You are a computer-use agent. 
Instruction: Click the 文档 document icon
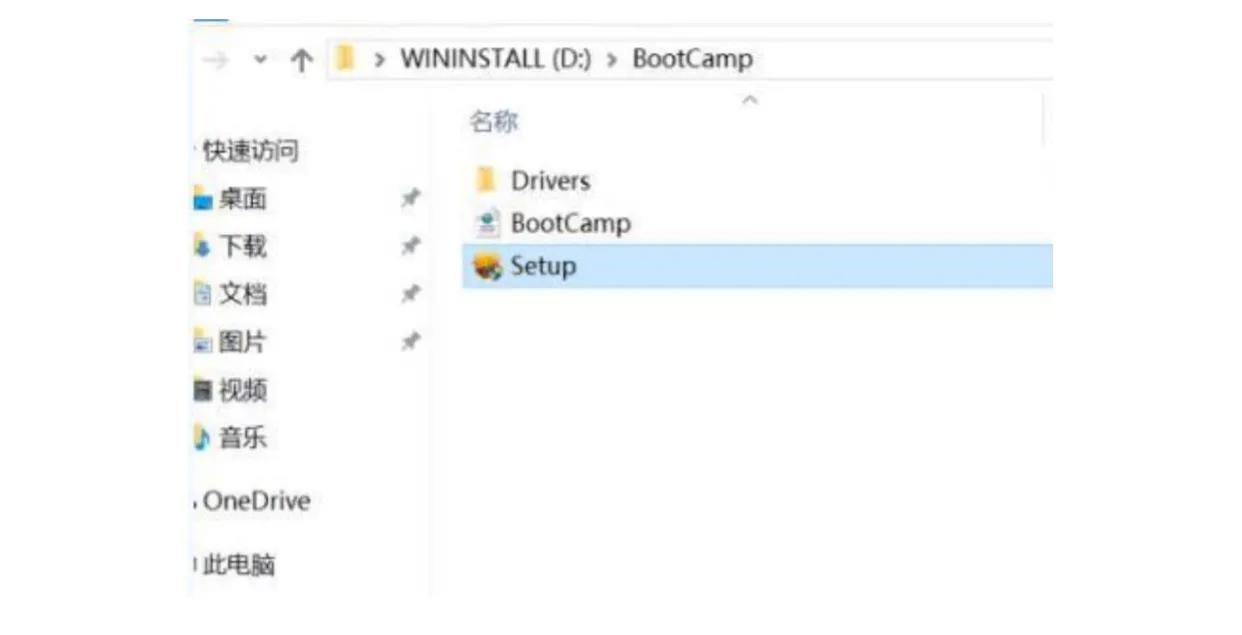203,294
